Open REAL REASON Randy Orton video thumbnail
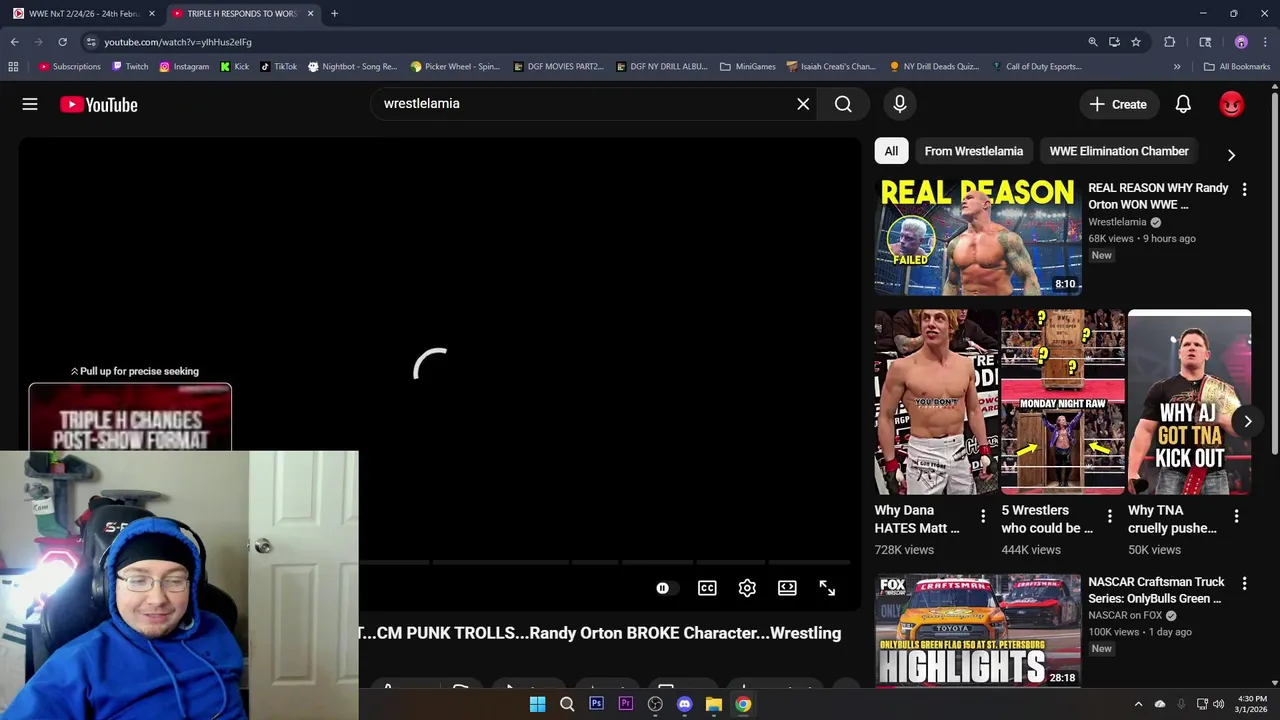This screenshot has height=720, width=1280. click(977, 237)
